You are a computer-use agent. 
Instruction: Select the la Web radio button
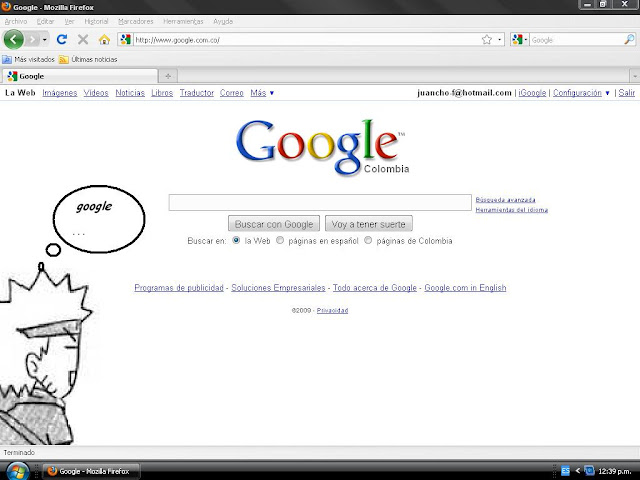pyautogui.click(x=236, y=240)
